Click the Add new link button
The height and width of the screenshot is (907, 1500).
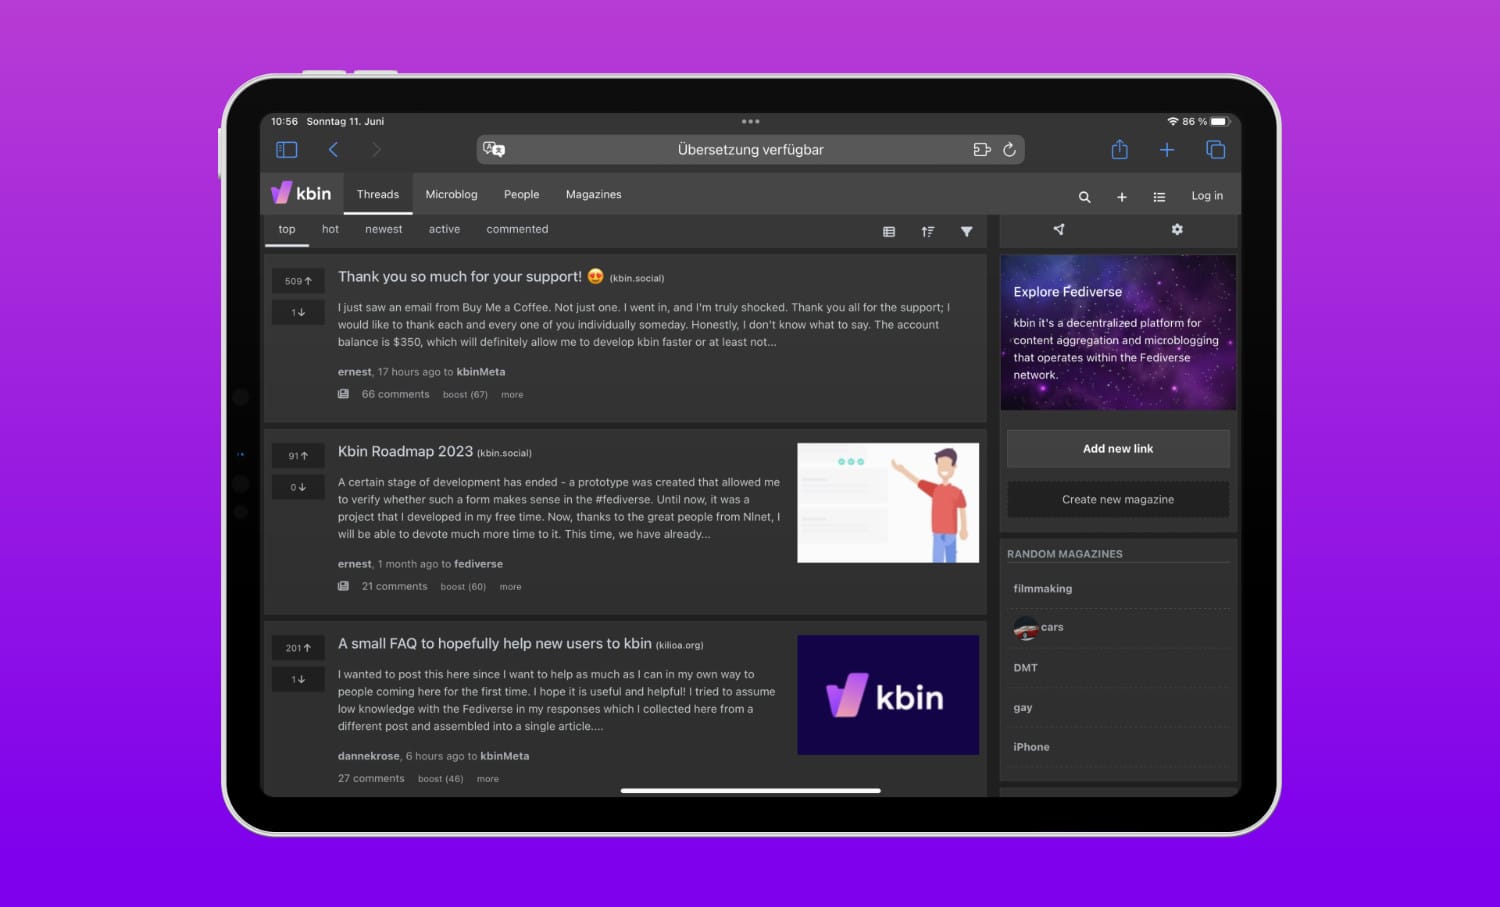(x=1118, y=449)
